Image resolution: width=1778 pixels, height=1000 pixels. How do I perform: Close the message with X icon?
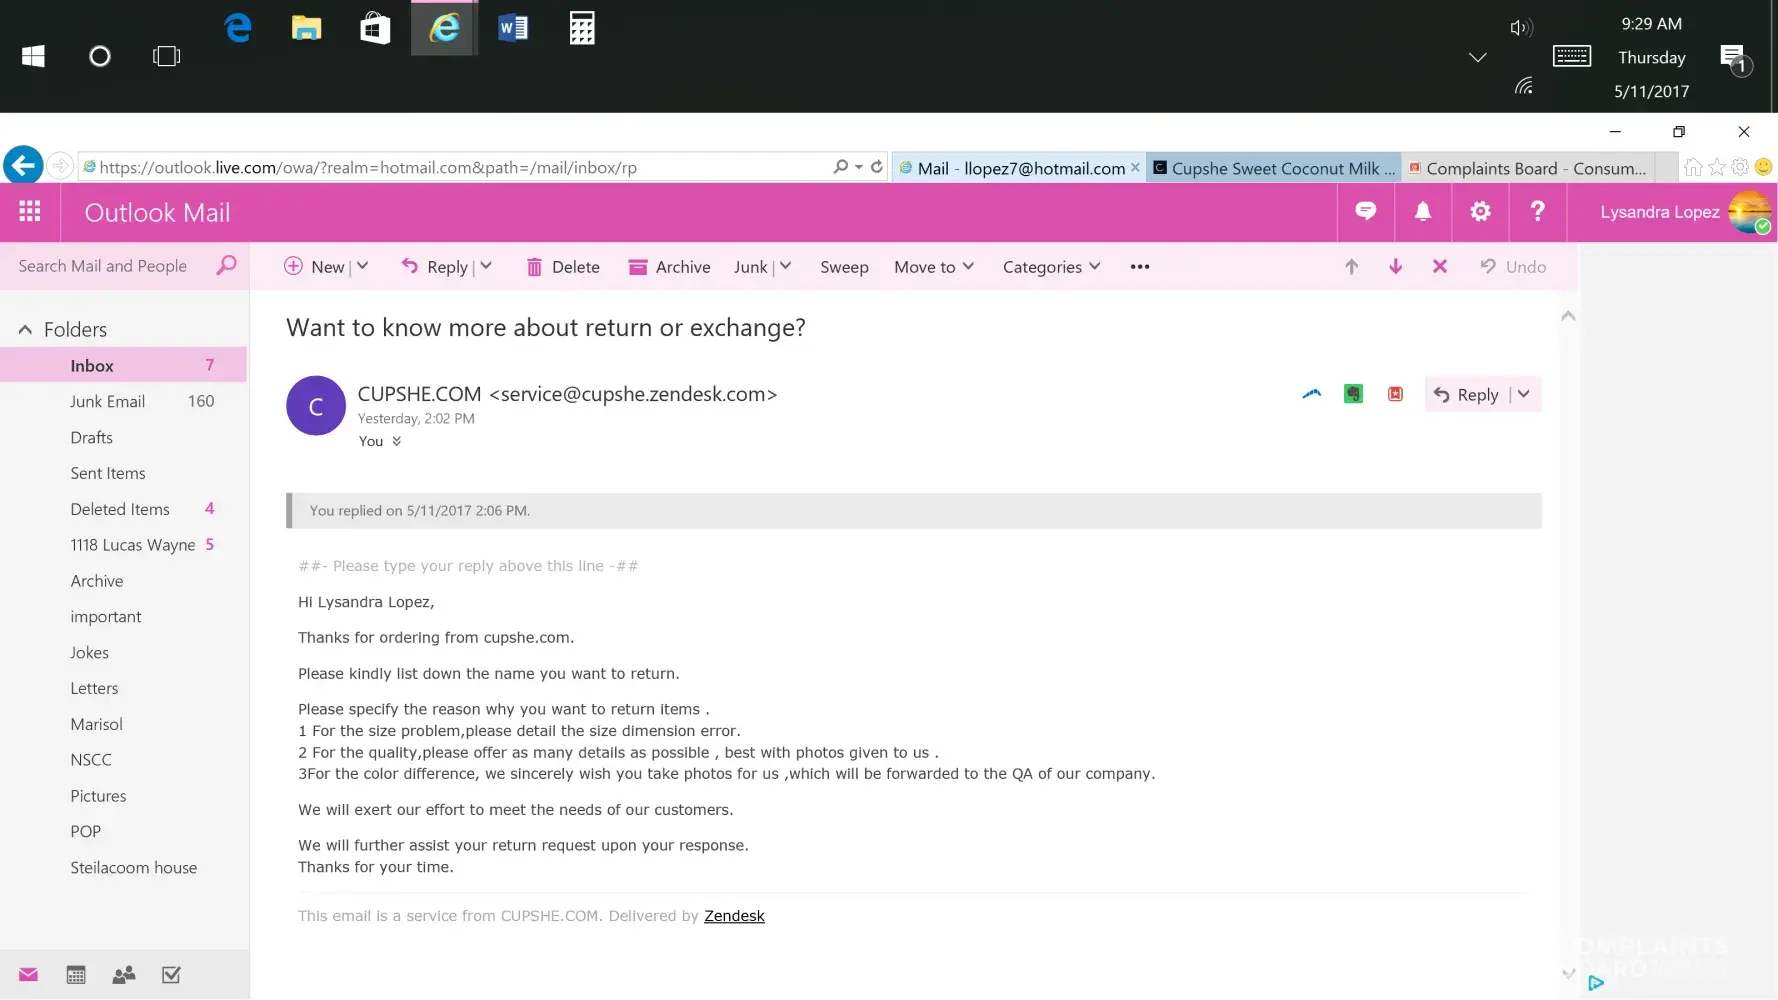coord(1439,267)
